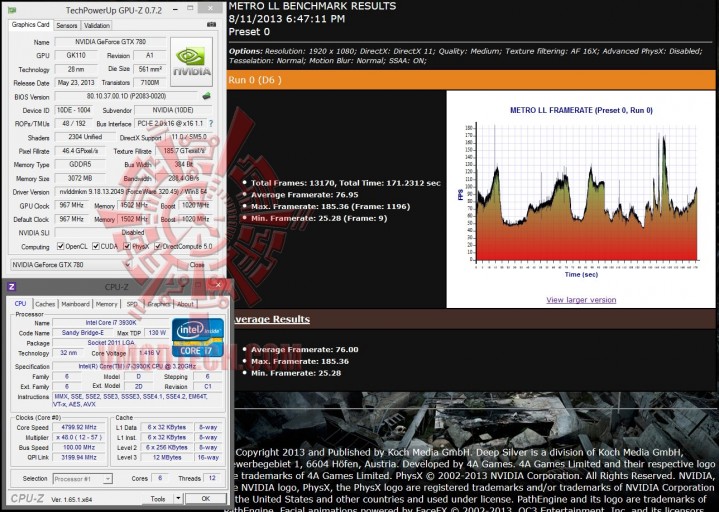Click the Multiplier x 48.0 value

point(79,437)
